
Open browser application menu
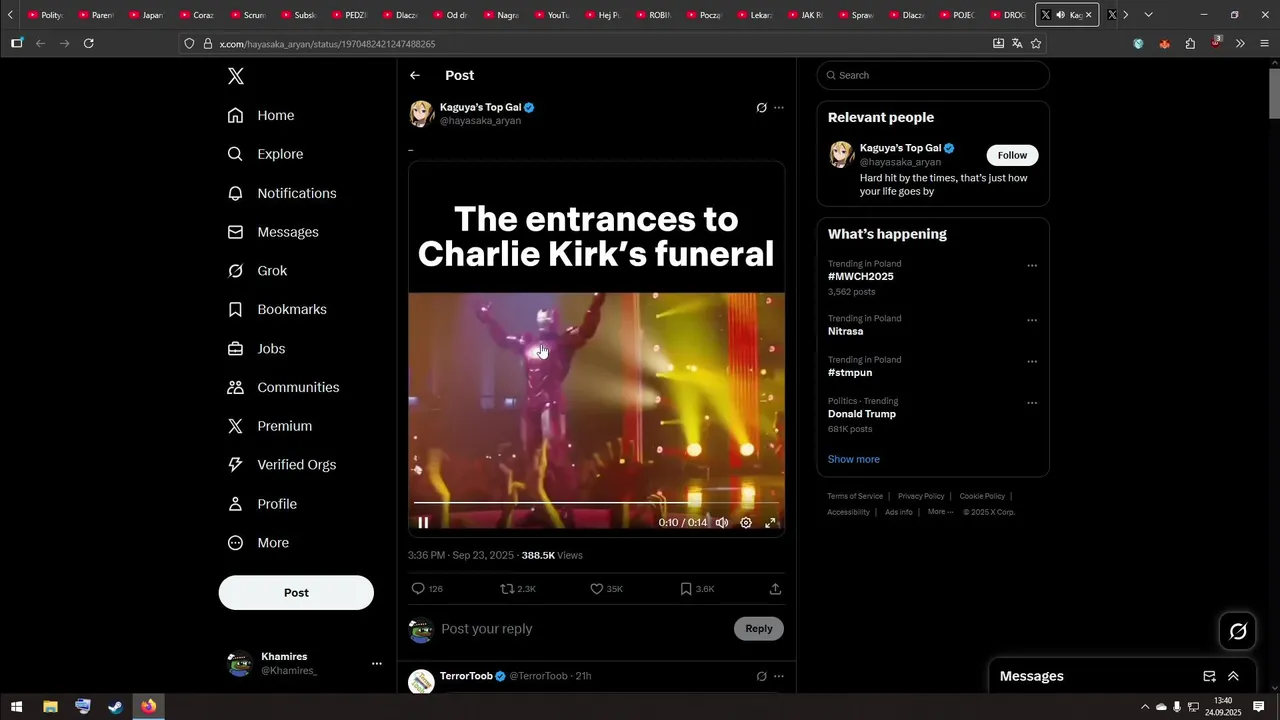[x=1264, y=44]
